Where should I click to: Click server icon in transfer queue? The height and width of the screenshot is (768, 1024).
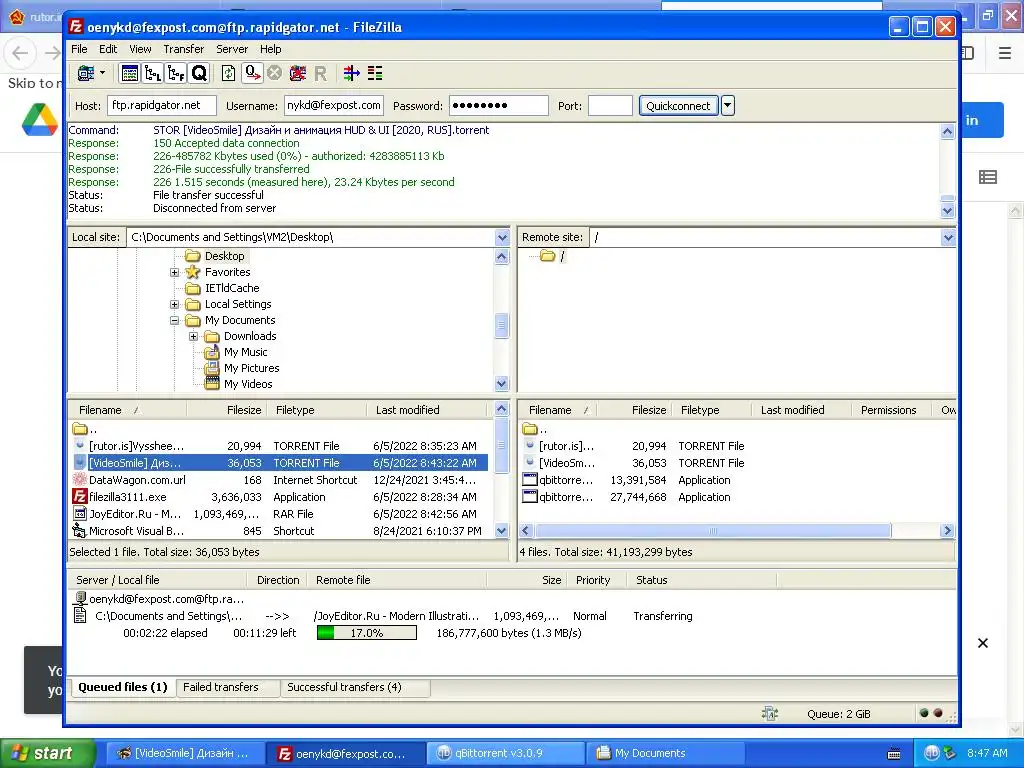pyautogui.click(x=80, y=598)
